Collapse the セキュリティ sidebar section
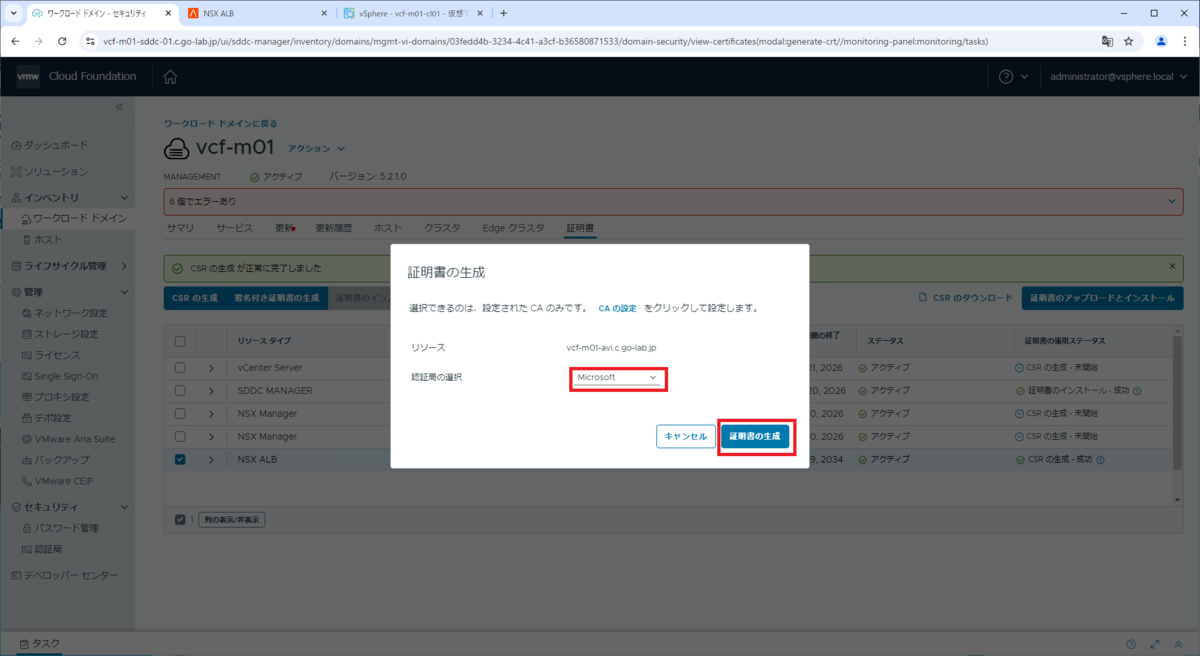 (x=124, y=507)
